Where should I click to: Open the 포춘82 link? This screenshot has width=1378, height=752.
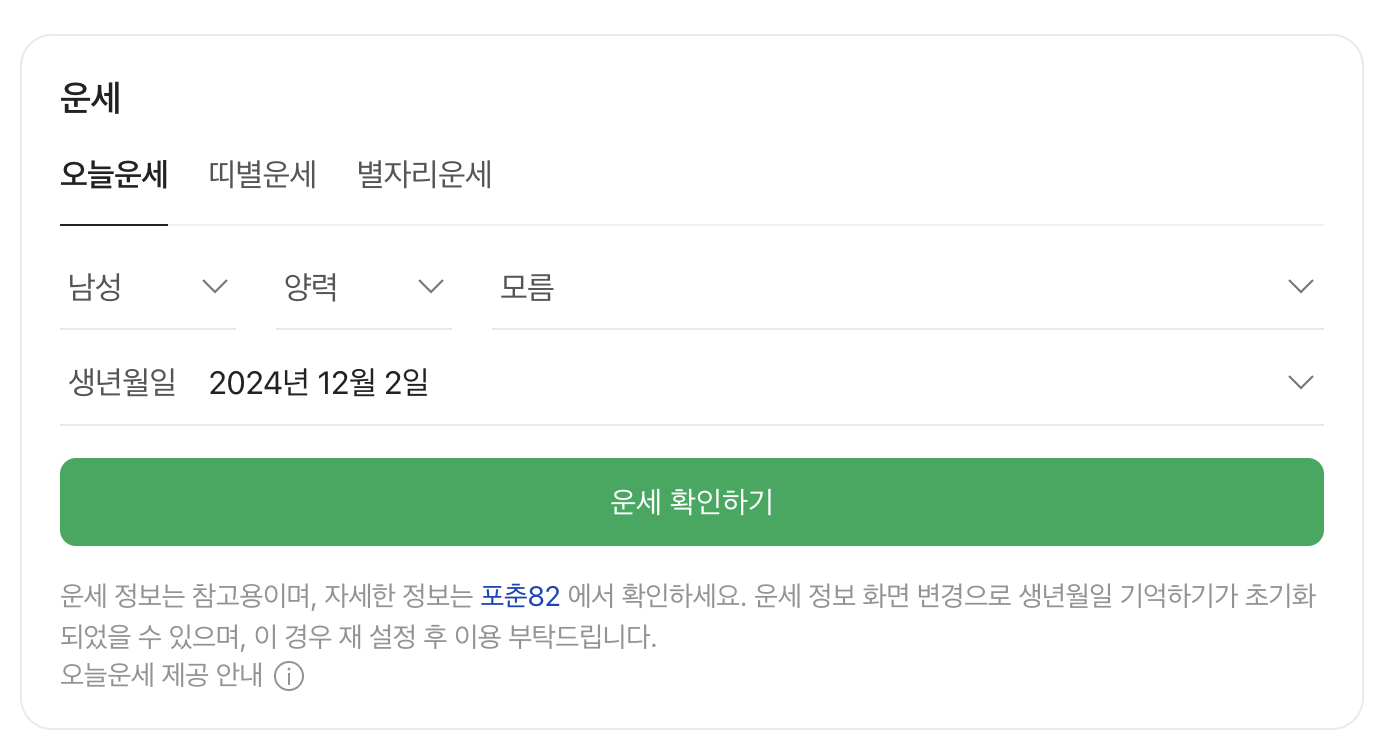[x=520, y=595]
